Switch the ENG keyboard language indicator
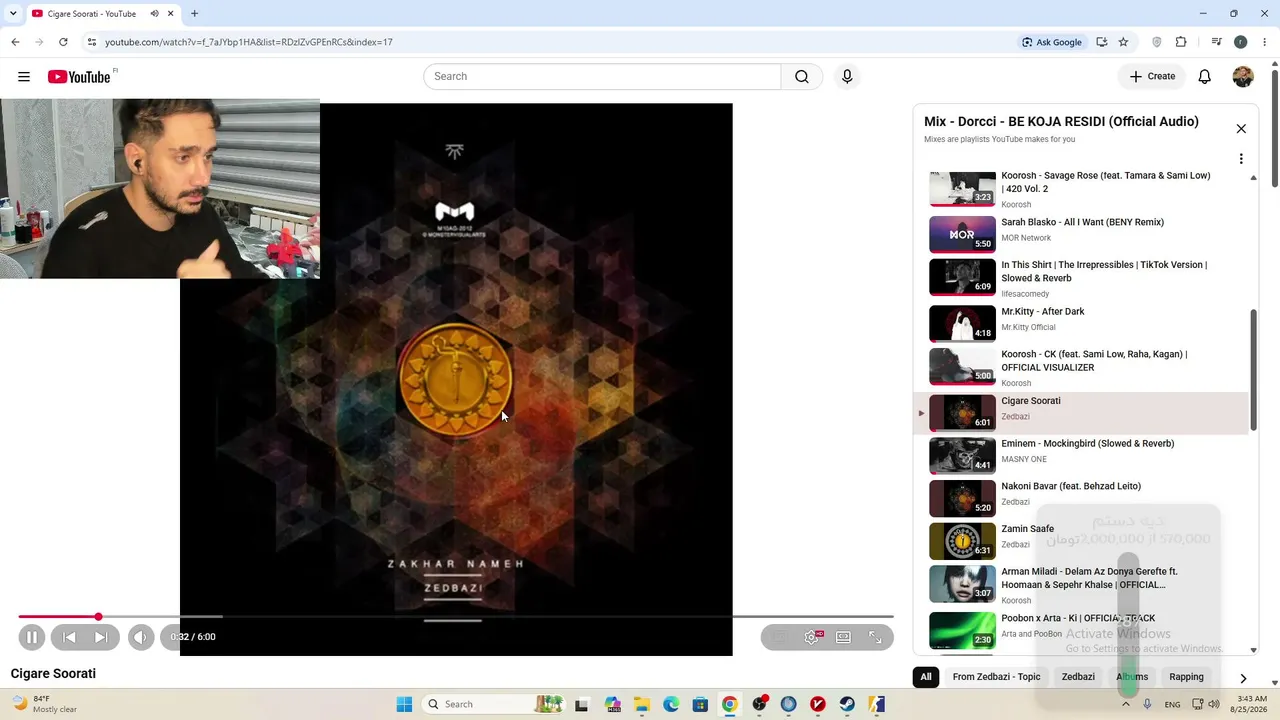Screen dimensions: 1280x720 (x=1172, y=704)
